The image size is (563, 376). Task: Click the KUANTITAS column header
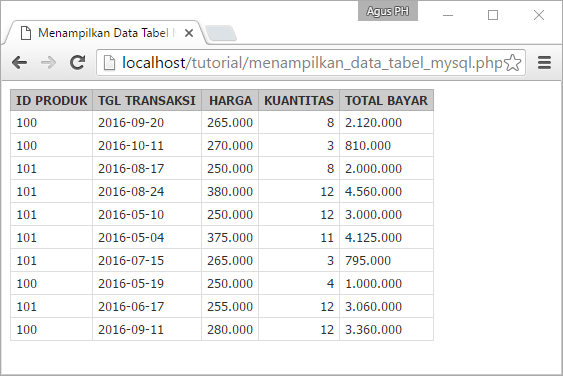[x=299, y=100]
